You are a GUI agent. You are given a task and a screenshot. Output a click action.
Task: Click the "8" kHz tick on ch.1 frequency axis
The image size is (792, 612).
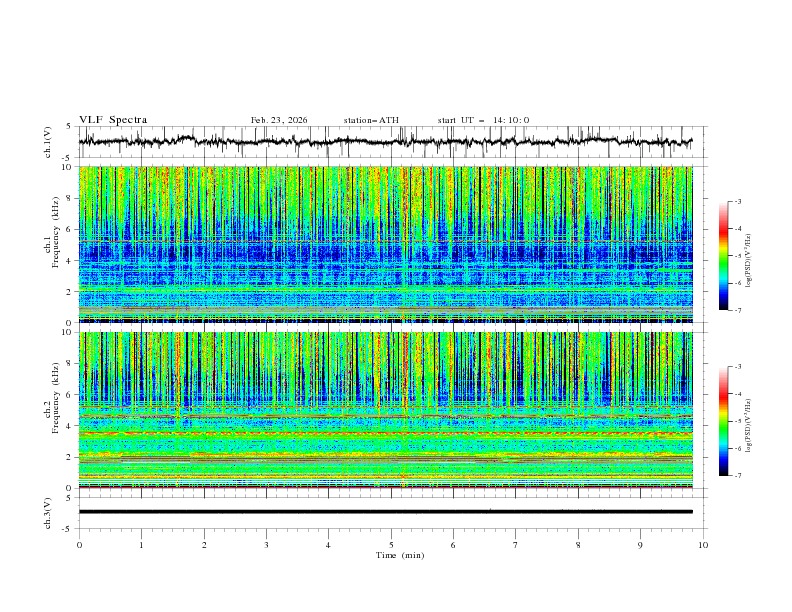pyautogui.click(x=70, y=198)
